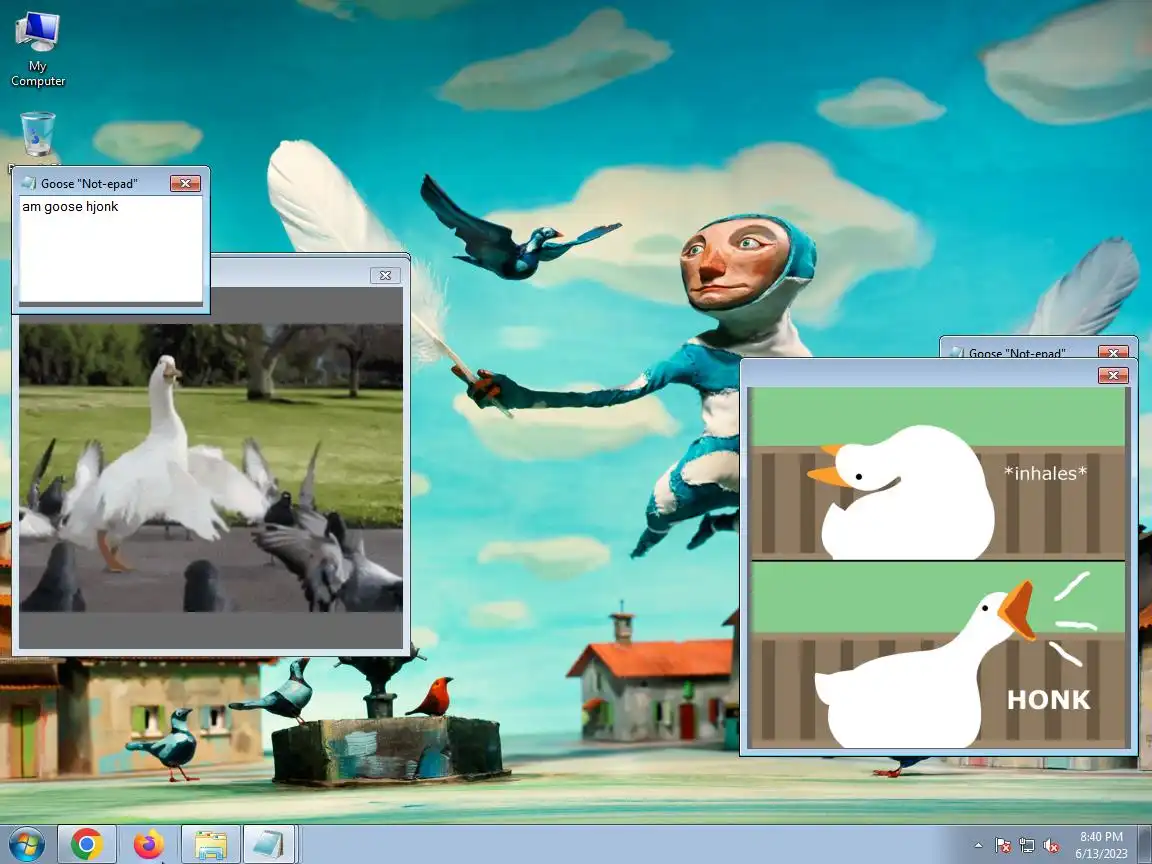Open the Start menu orb
This screenshot has height=864, width=1152.
(x=26, y=845)
